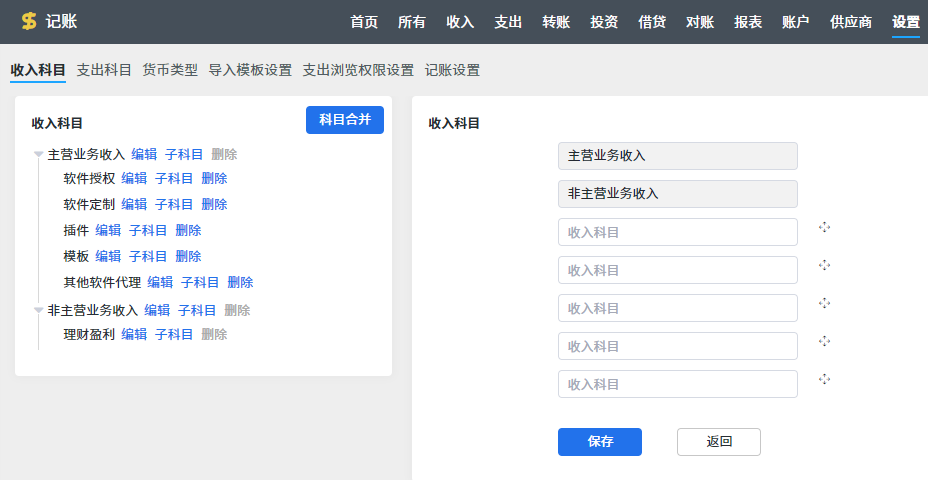This screenshot has height=480, width=928.
Task: Switch to the 支出科目 tab
Action: tap(104, 70)
